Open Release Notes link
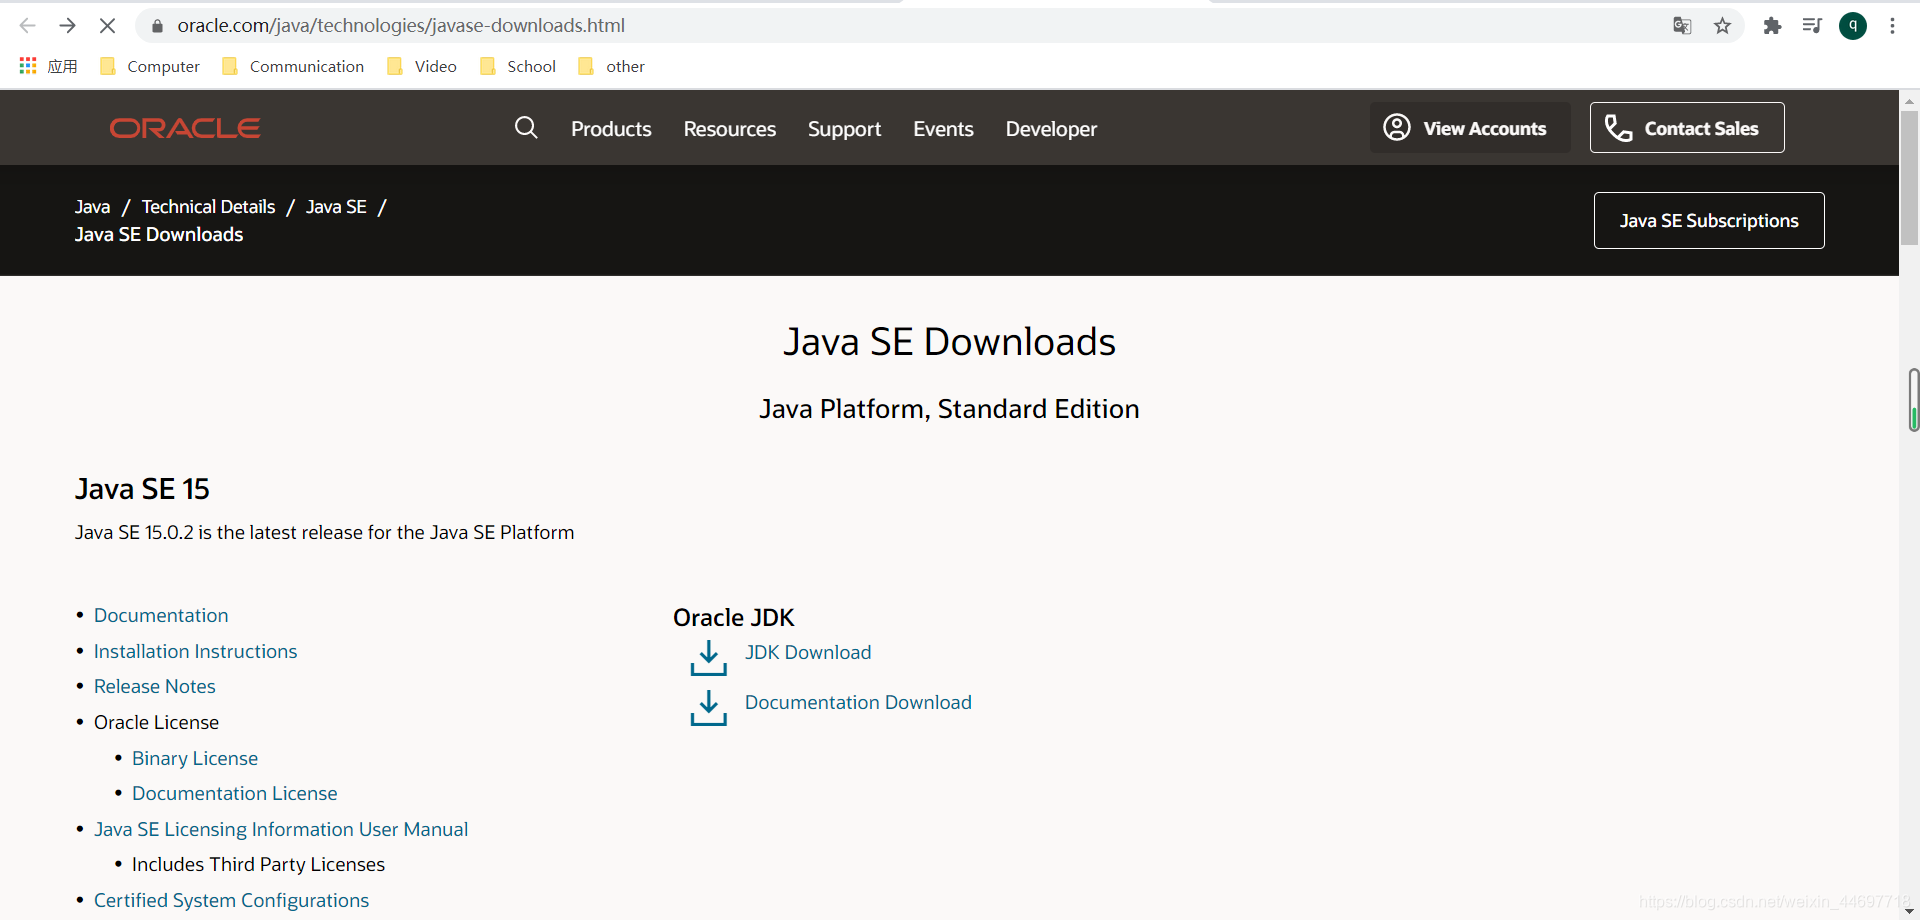 point(155,687)
